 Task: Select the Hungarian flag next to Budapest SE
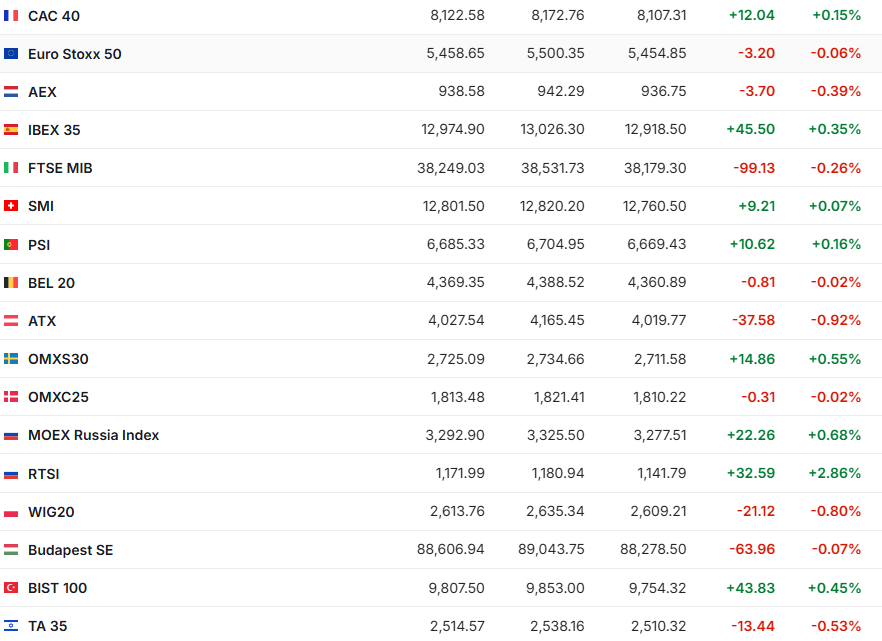pyautogui.click(x=11, y=550)
